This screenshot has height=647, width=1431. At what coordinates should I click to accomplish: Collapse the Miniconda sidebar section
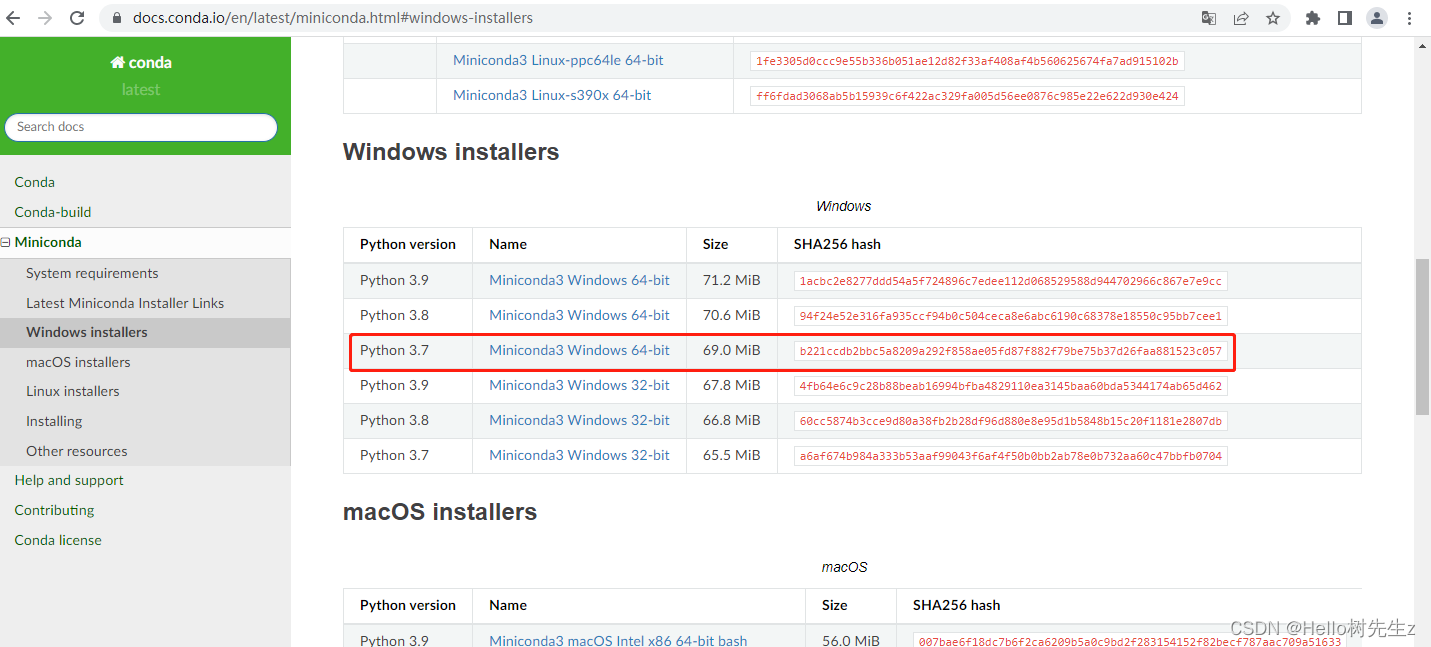(6, 242)
